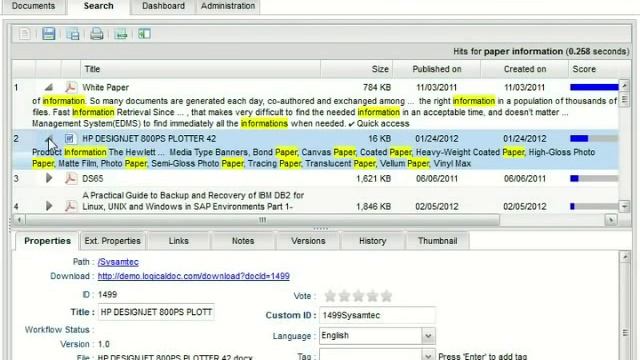Viewport: 640px width, 360px height.
Task: Click PDF icon of Practical Guide to Backup
Action: 70,206
